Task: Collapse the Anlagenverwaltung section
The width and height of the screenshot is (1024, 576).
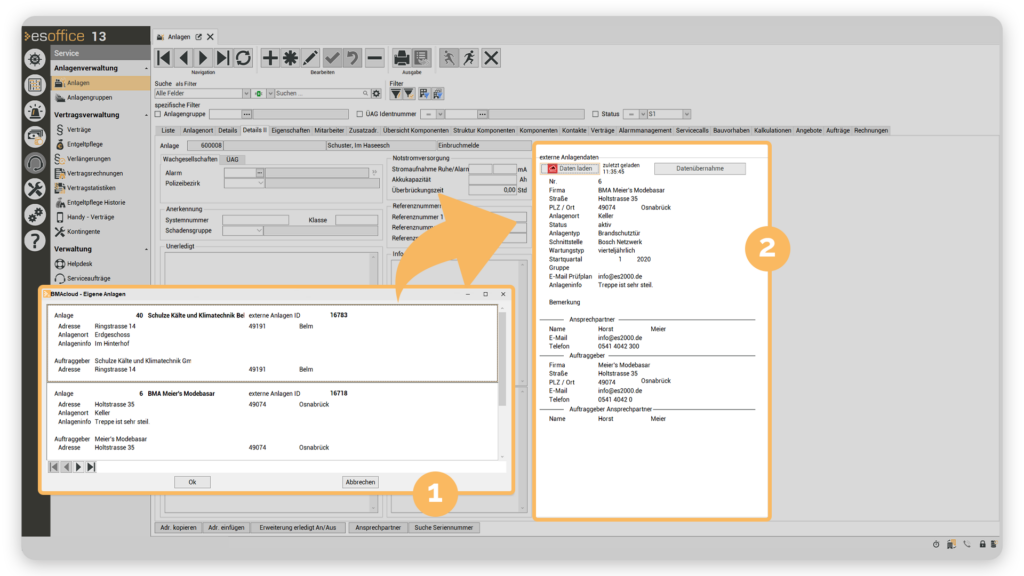Action: point(146,69)
